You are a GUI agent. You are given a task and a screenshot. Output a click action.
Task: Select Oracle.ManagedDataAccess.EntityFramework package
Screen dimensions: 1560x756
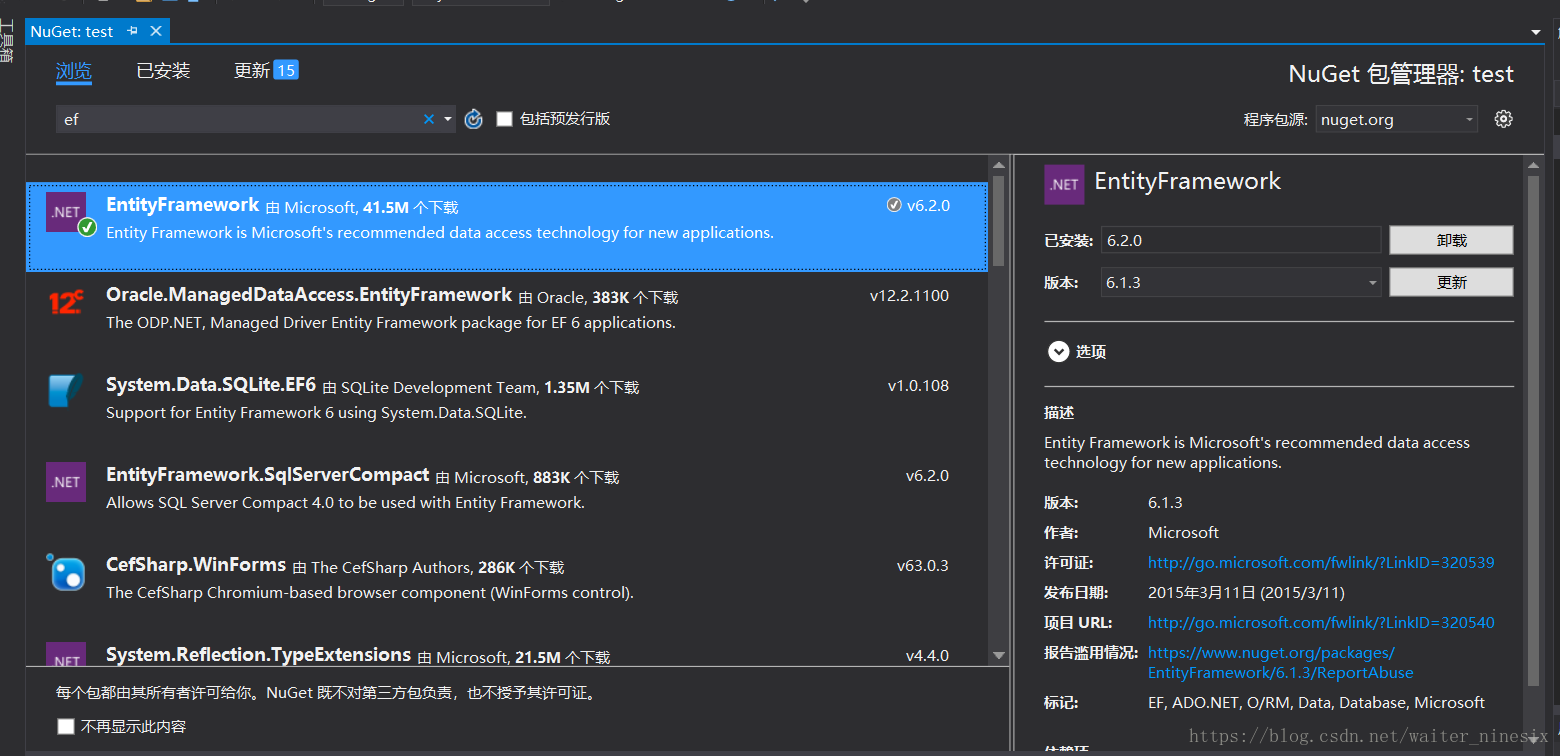(x=309, y=295)
